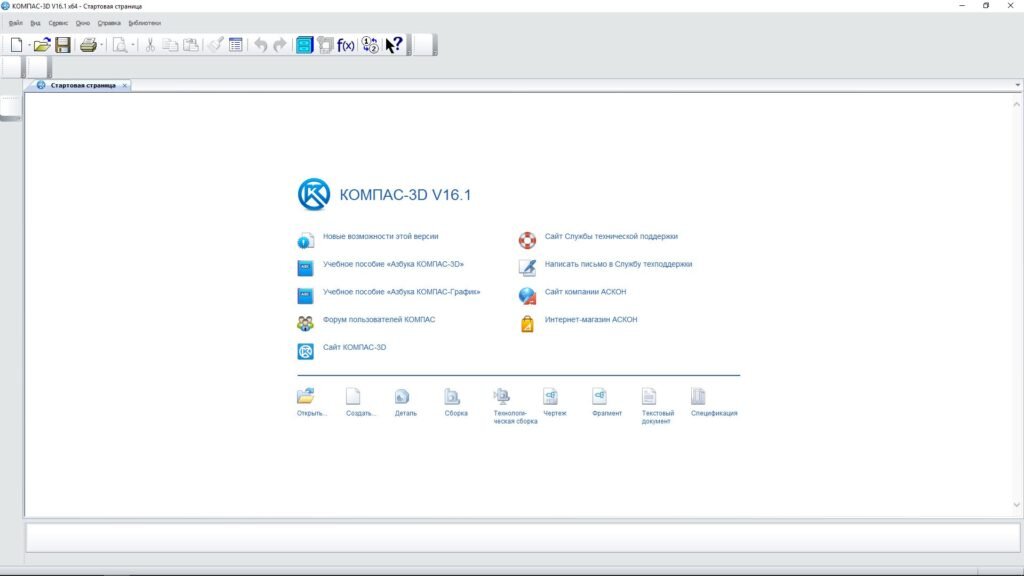Expand the Print dropdown arrow
The width and height of the screenshot is (1024, 576).
(102, 45)
